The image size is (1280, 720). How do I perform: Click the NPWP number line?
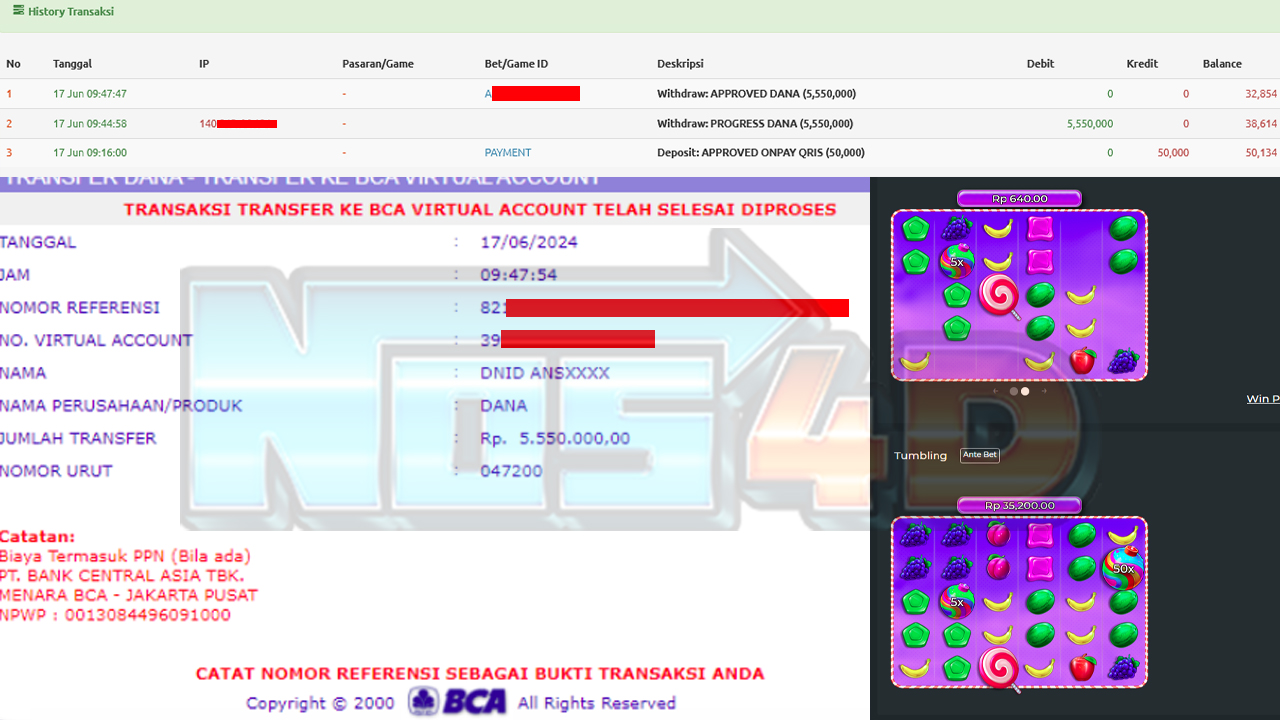click(x=115, y=615)
